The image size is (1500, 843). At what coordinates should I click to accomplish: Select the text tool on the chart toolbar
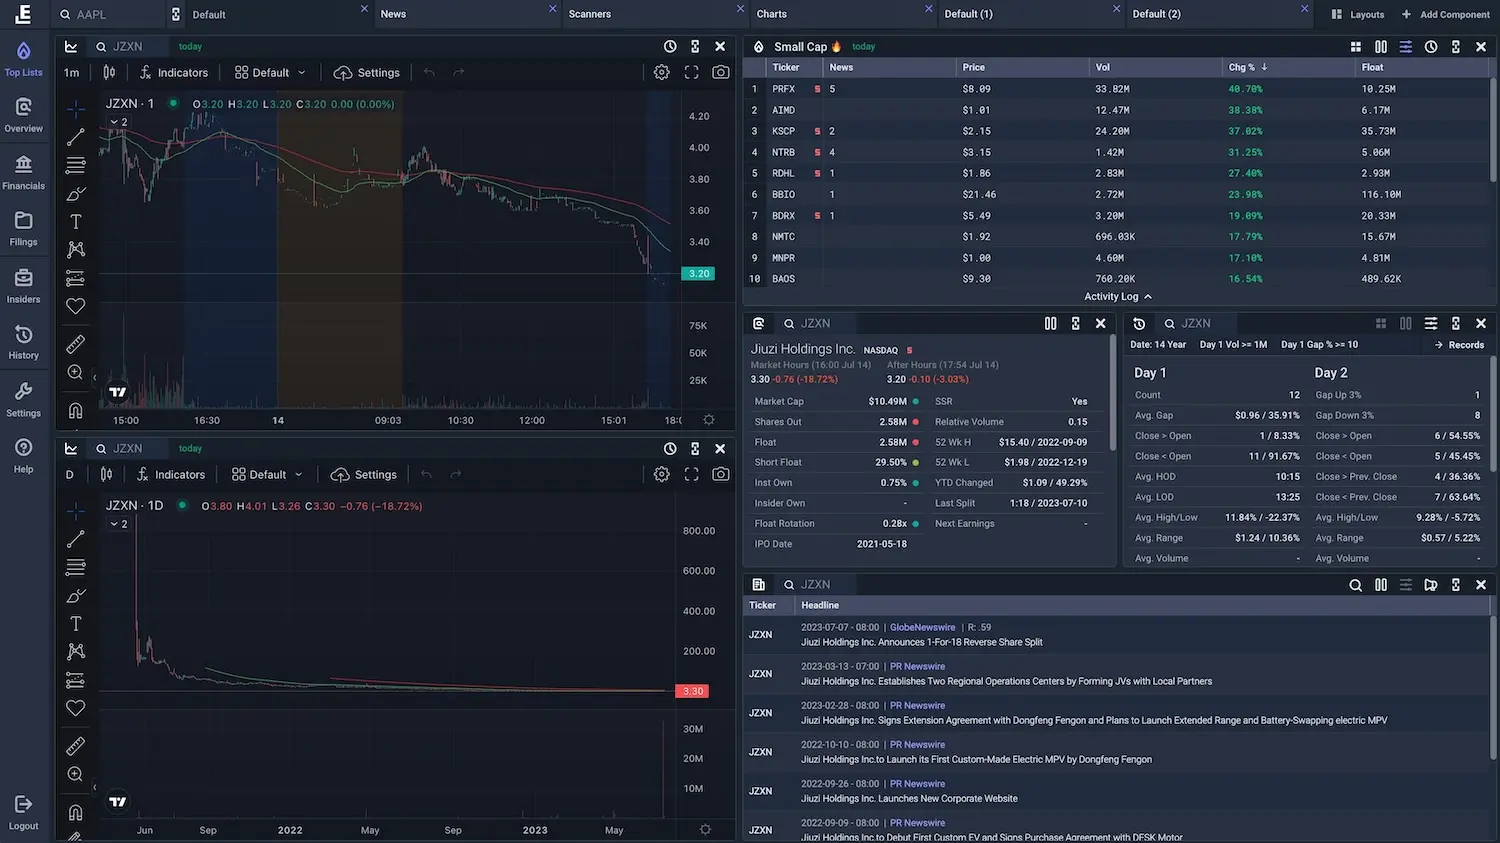[75, 221]
